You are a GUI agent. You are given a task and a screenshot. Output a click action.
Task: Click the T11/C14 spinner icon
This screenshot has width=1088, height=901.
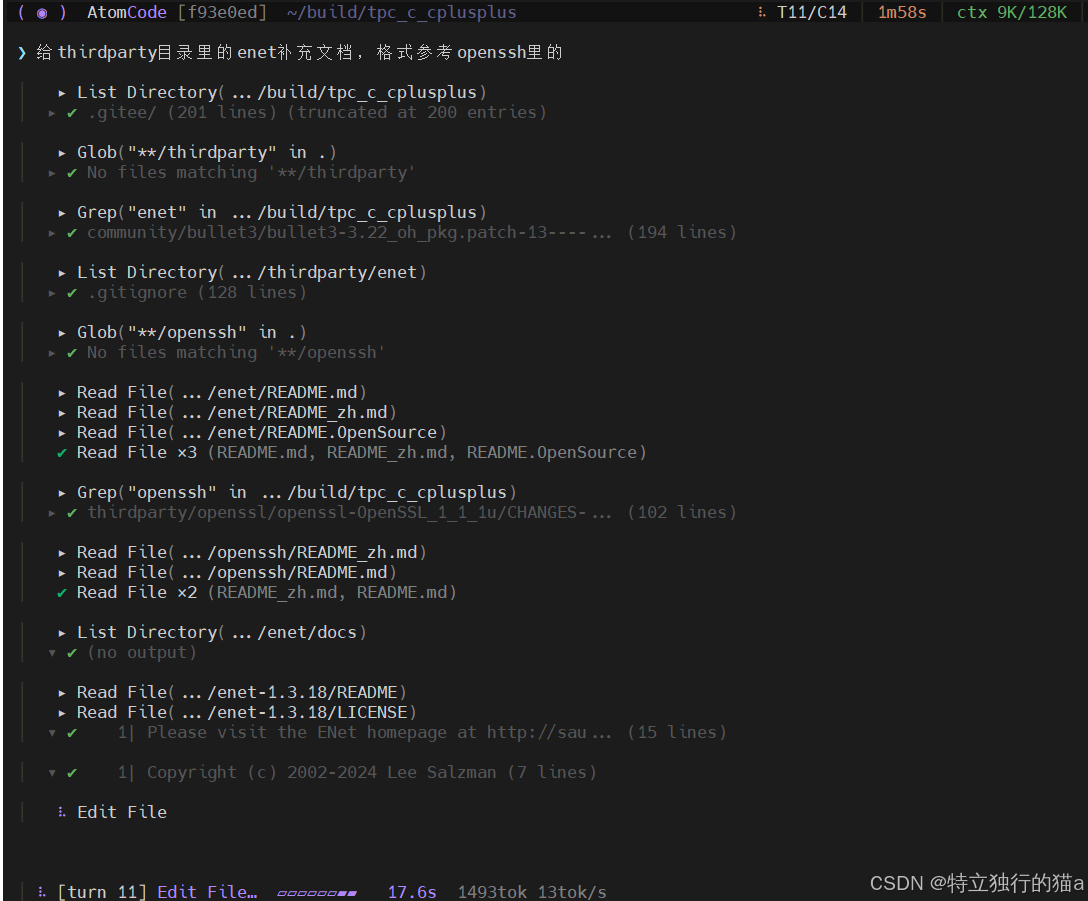762,12
